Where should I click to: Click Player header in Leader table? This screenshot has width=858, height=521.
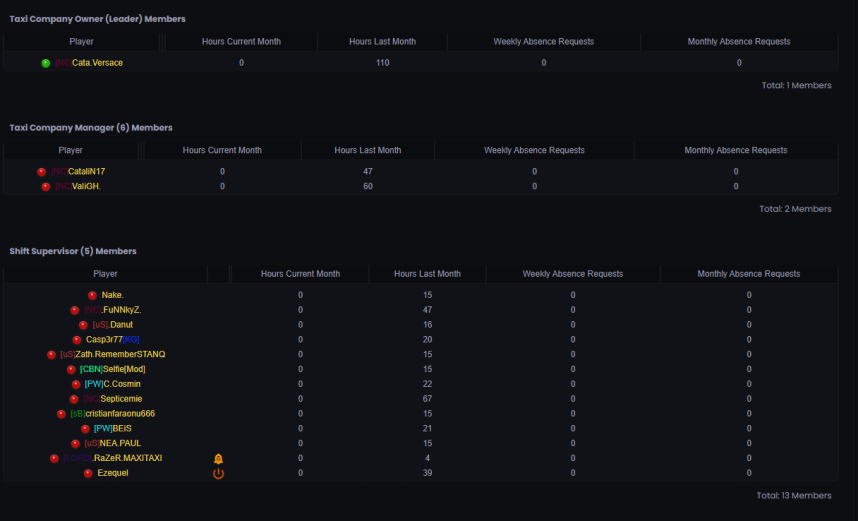[x=82, y=42]
